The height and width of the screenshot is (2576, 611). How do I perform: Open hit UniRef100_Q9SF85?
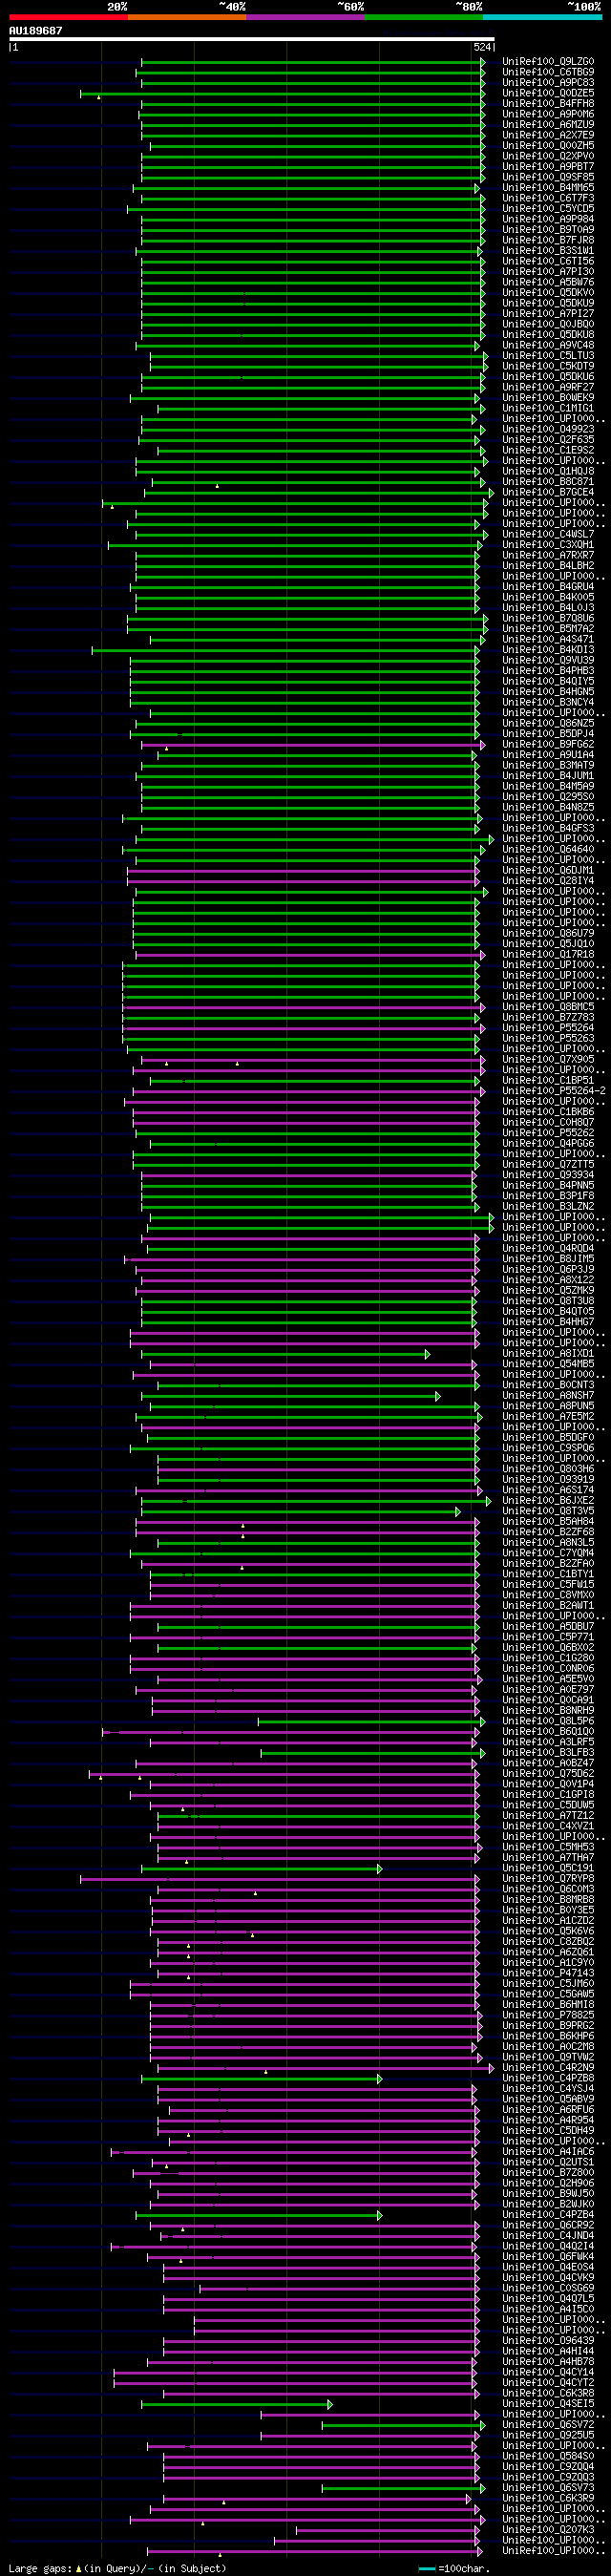(548, 177)
